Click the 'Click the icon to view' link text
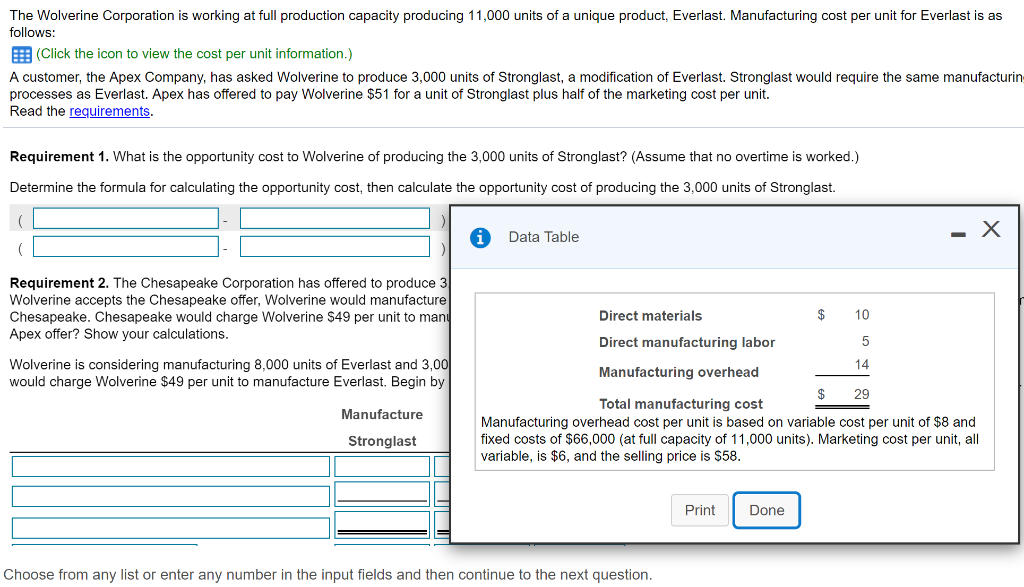 tap(194, 54)
